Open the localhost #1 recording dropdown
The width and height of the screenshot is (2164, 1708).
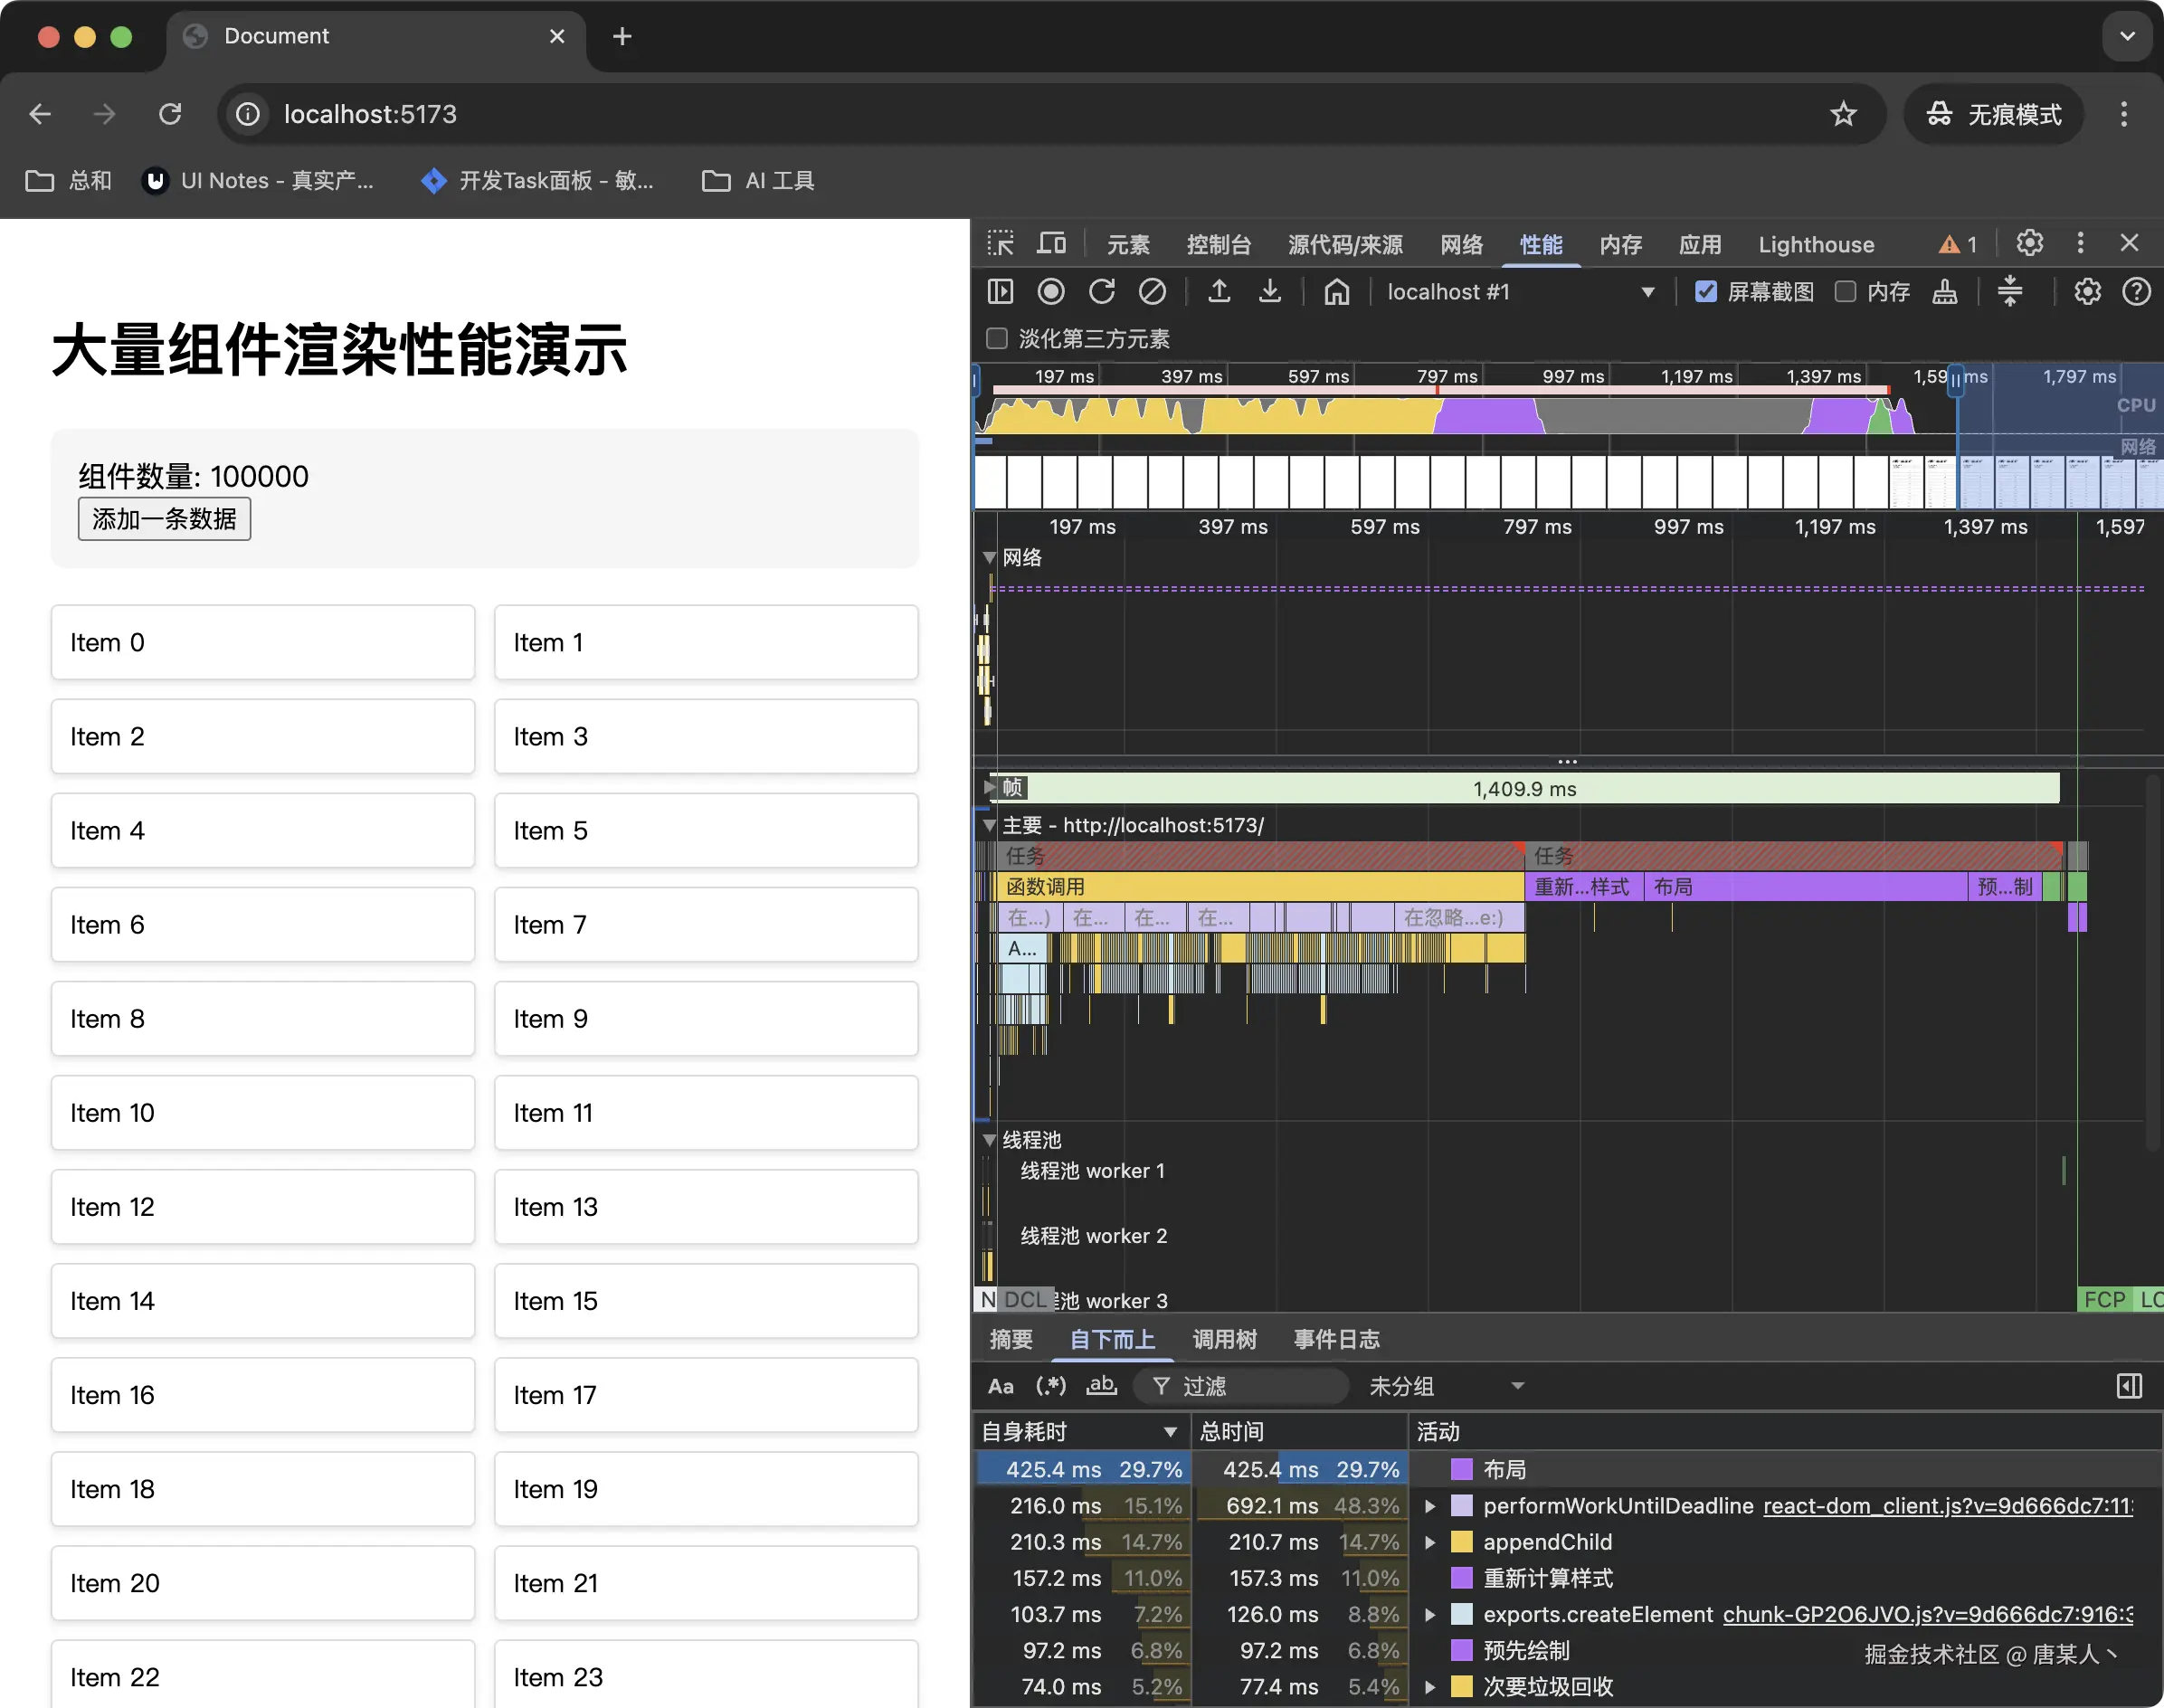1647,292
